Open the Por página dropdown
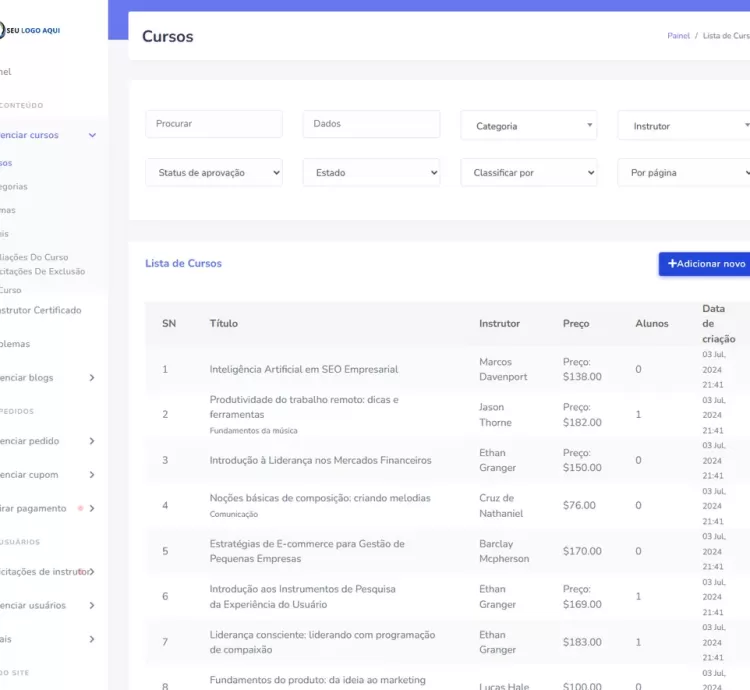The width and height of the screenshot is (750, 690). click(x=685, y=173)
